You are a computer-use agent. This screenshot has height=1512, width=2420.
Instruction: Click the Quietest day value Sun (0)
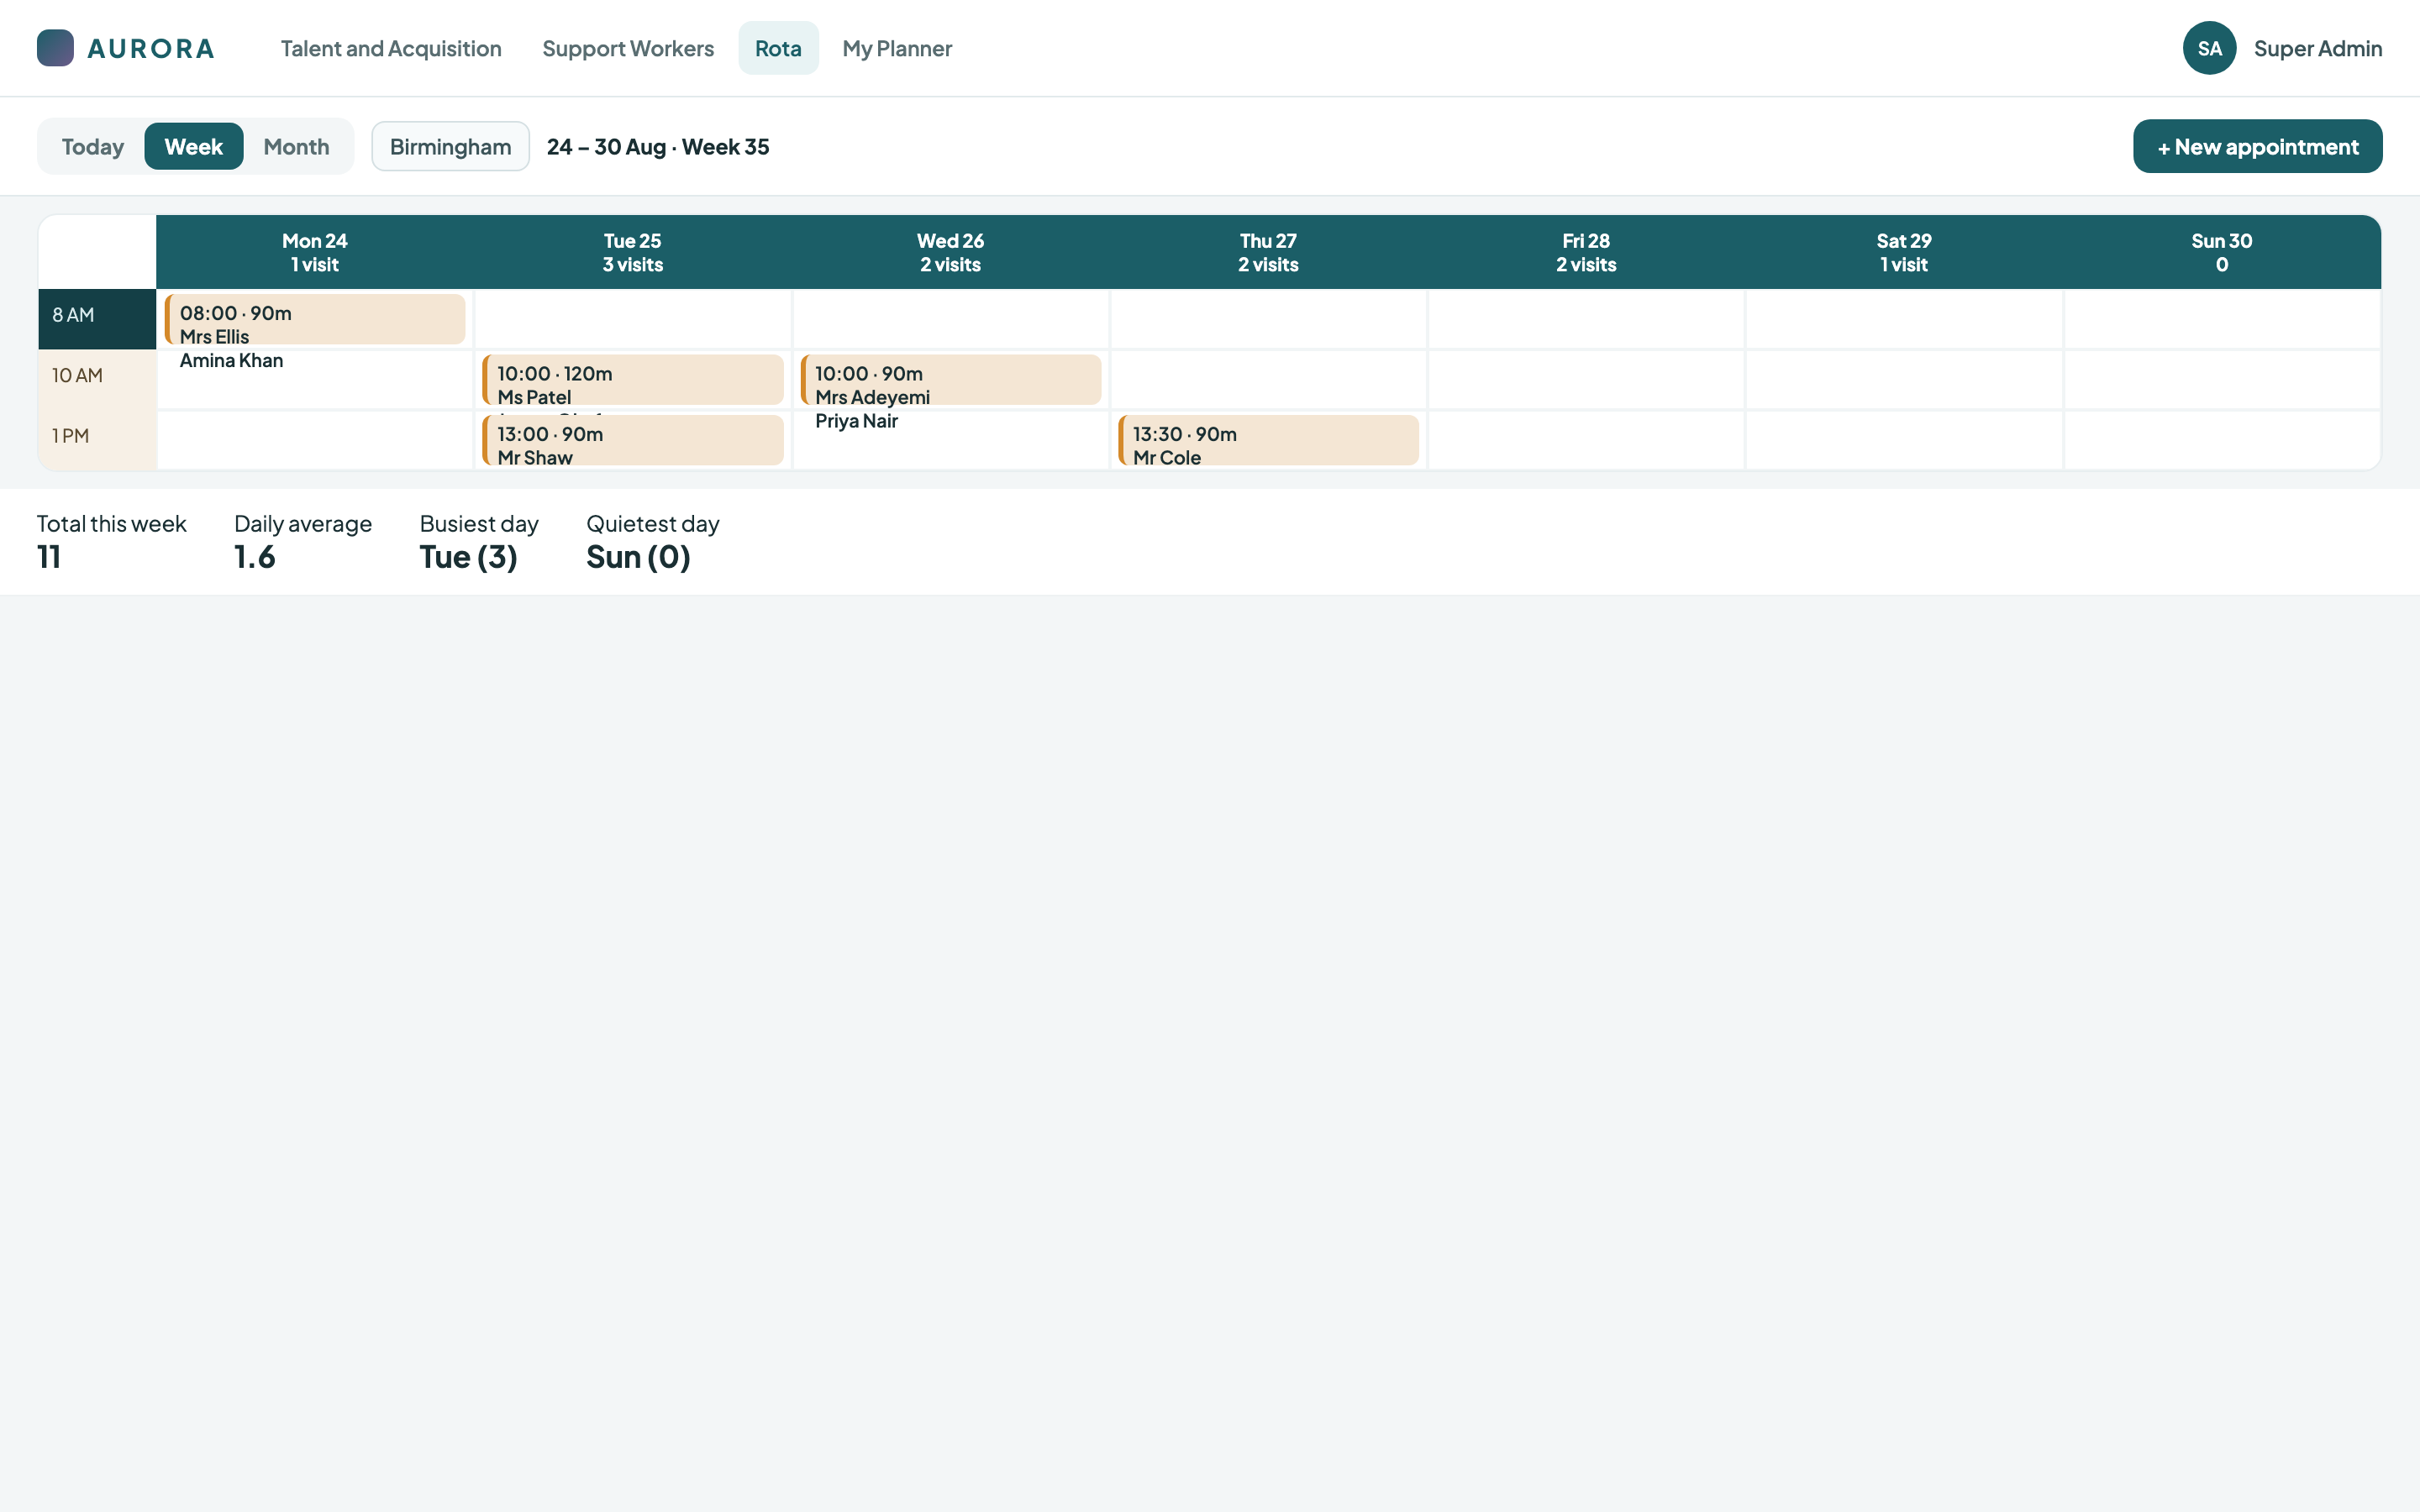point(638,557)
